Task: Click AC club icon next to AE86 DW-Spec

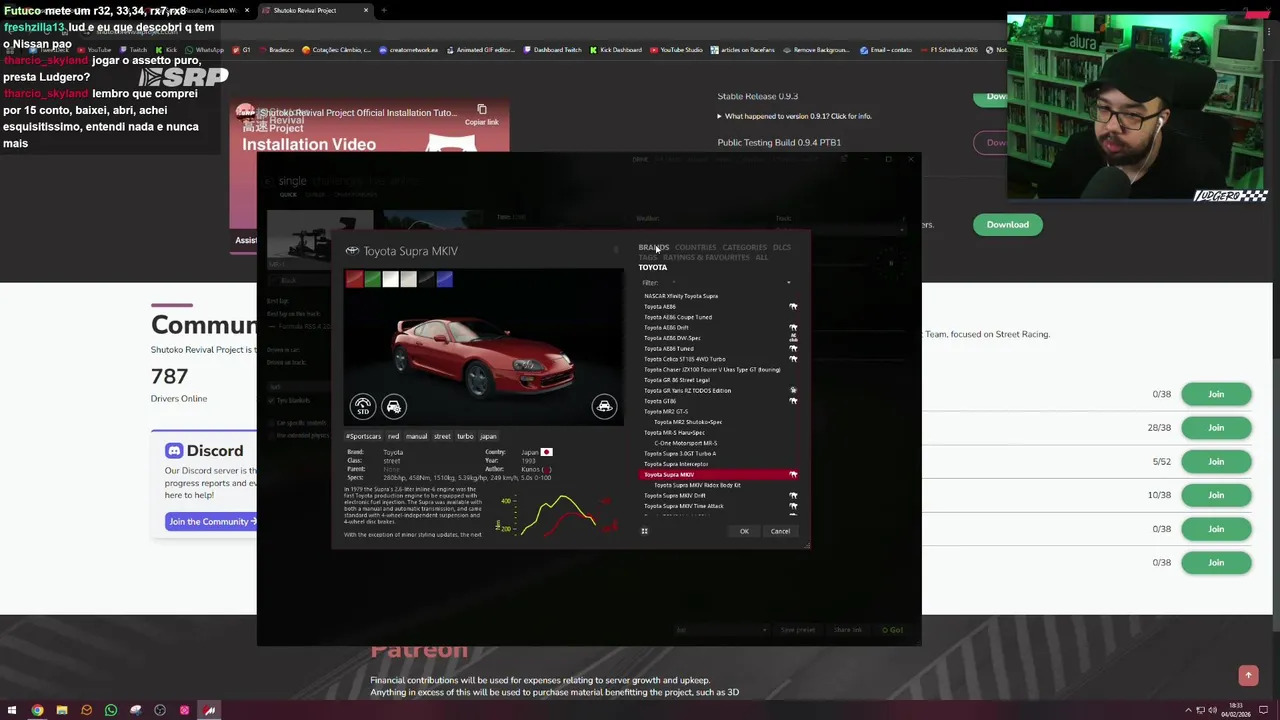Action: (793, 338)
